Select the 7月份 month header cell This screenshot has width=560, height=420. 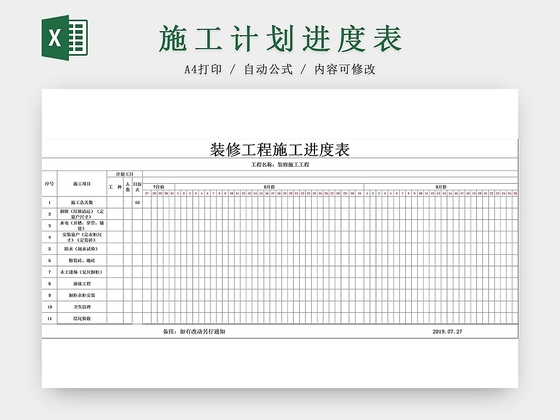click(159, 187)
